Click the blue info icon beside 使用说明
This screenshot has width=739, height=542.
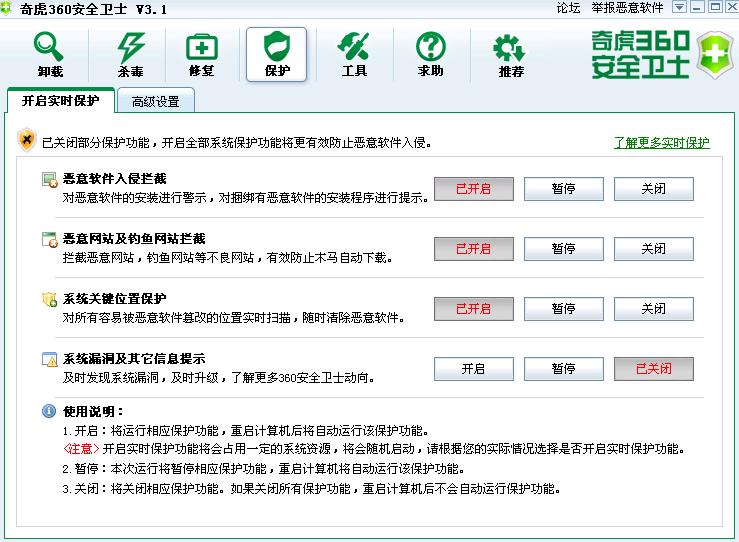coord(49,411)
